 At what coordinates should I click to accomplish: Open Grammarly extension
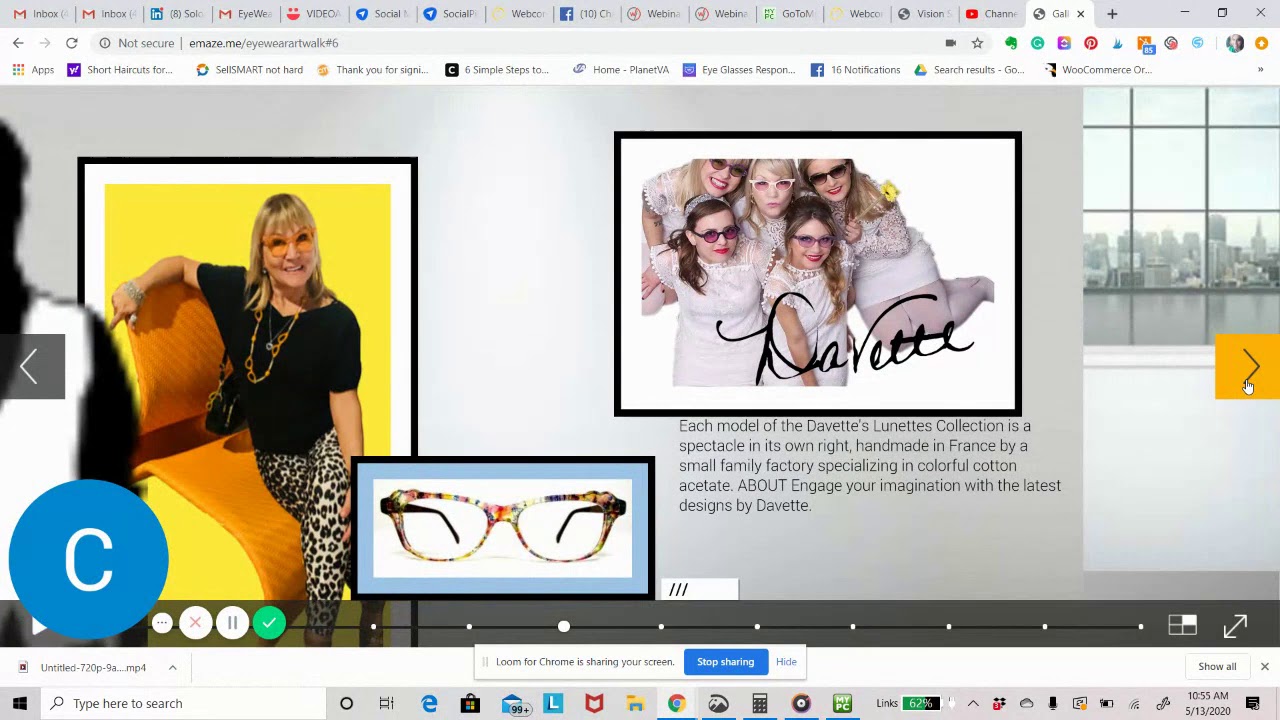[1037, 43]
